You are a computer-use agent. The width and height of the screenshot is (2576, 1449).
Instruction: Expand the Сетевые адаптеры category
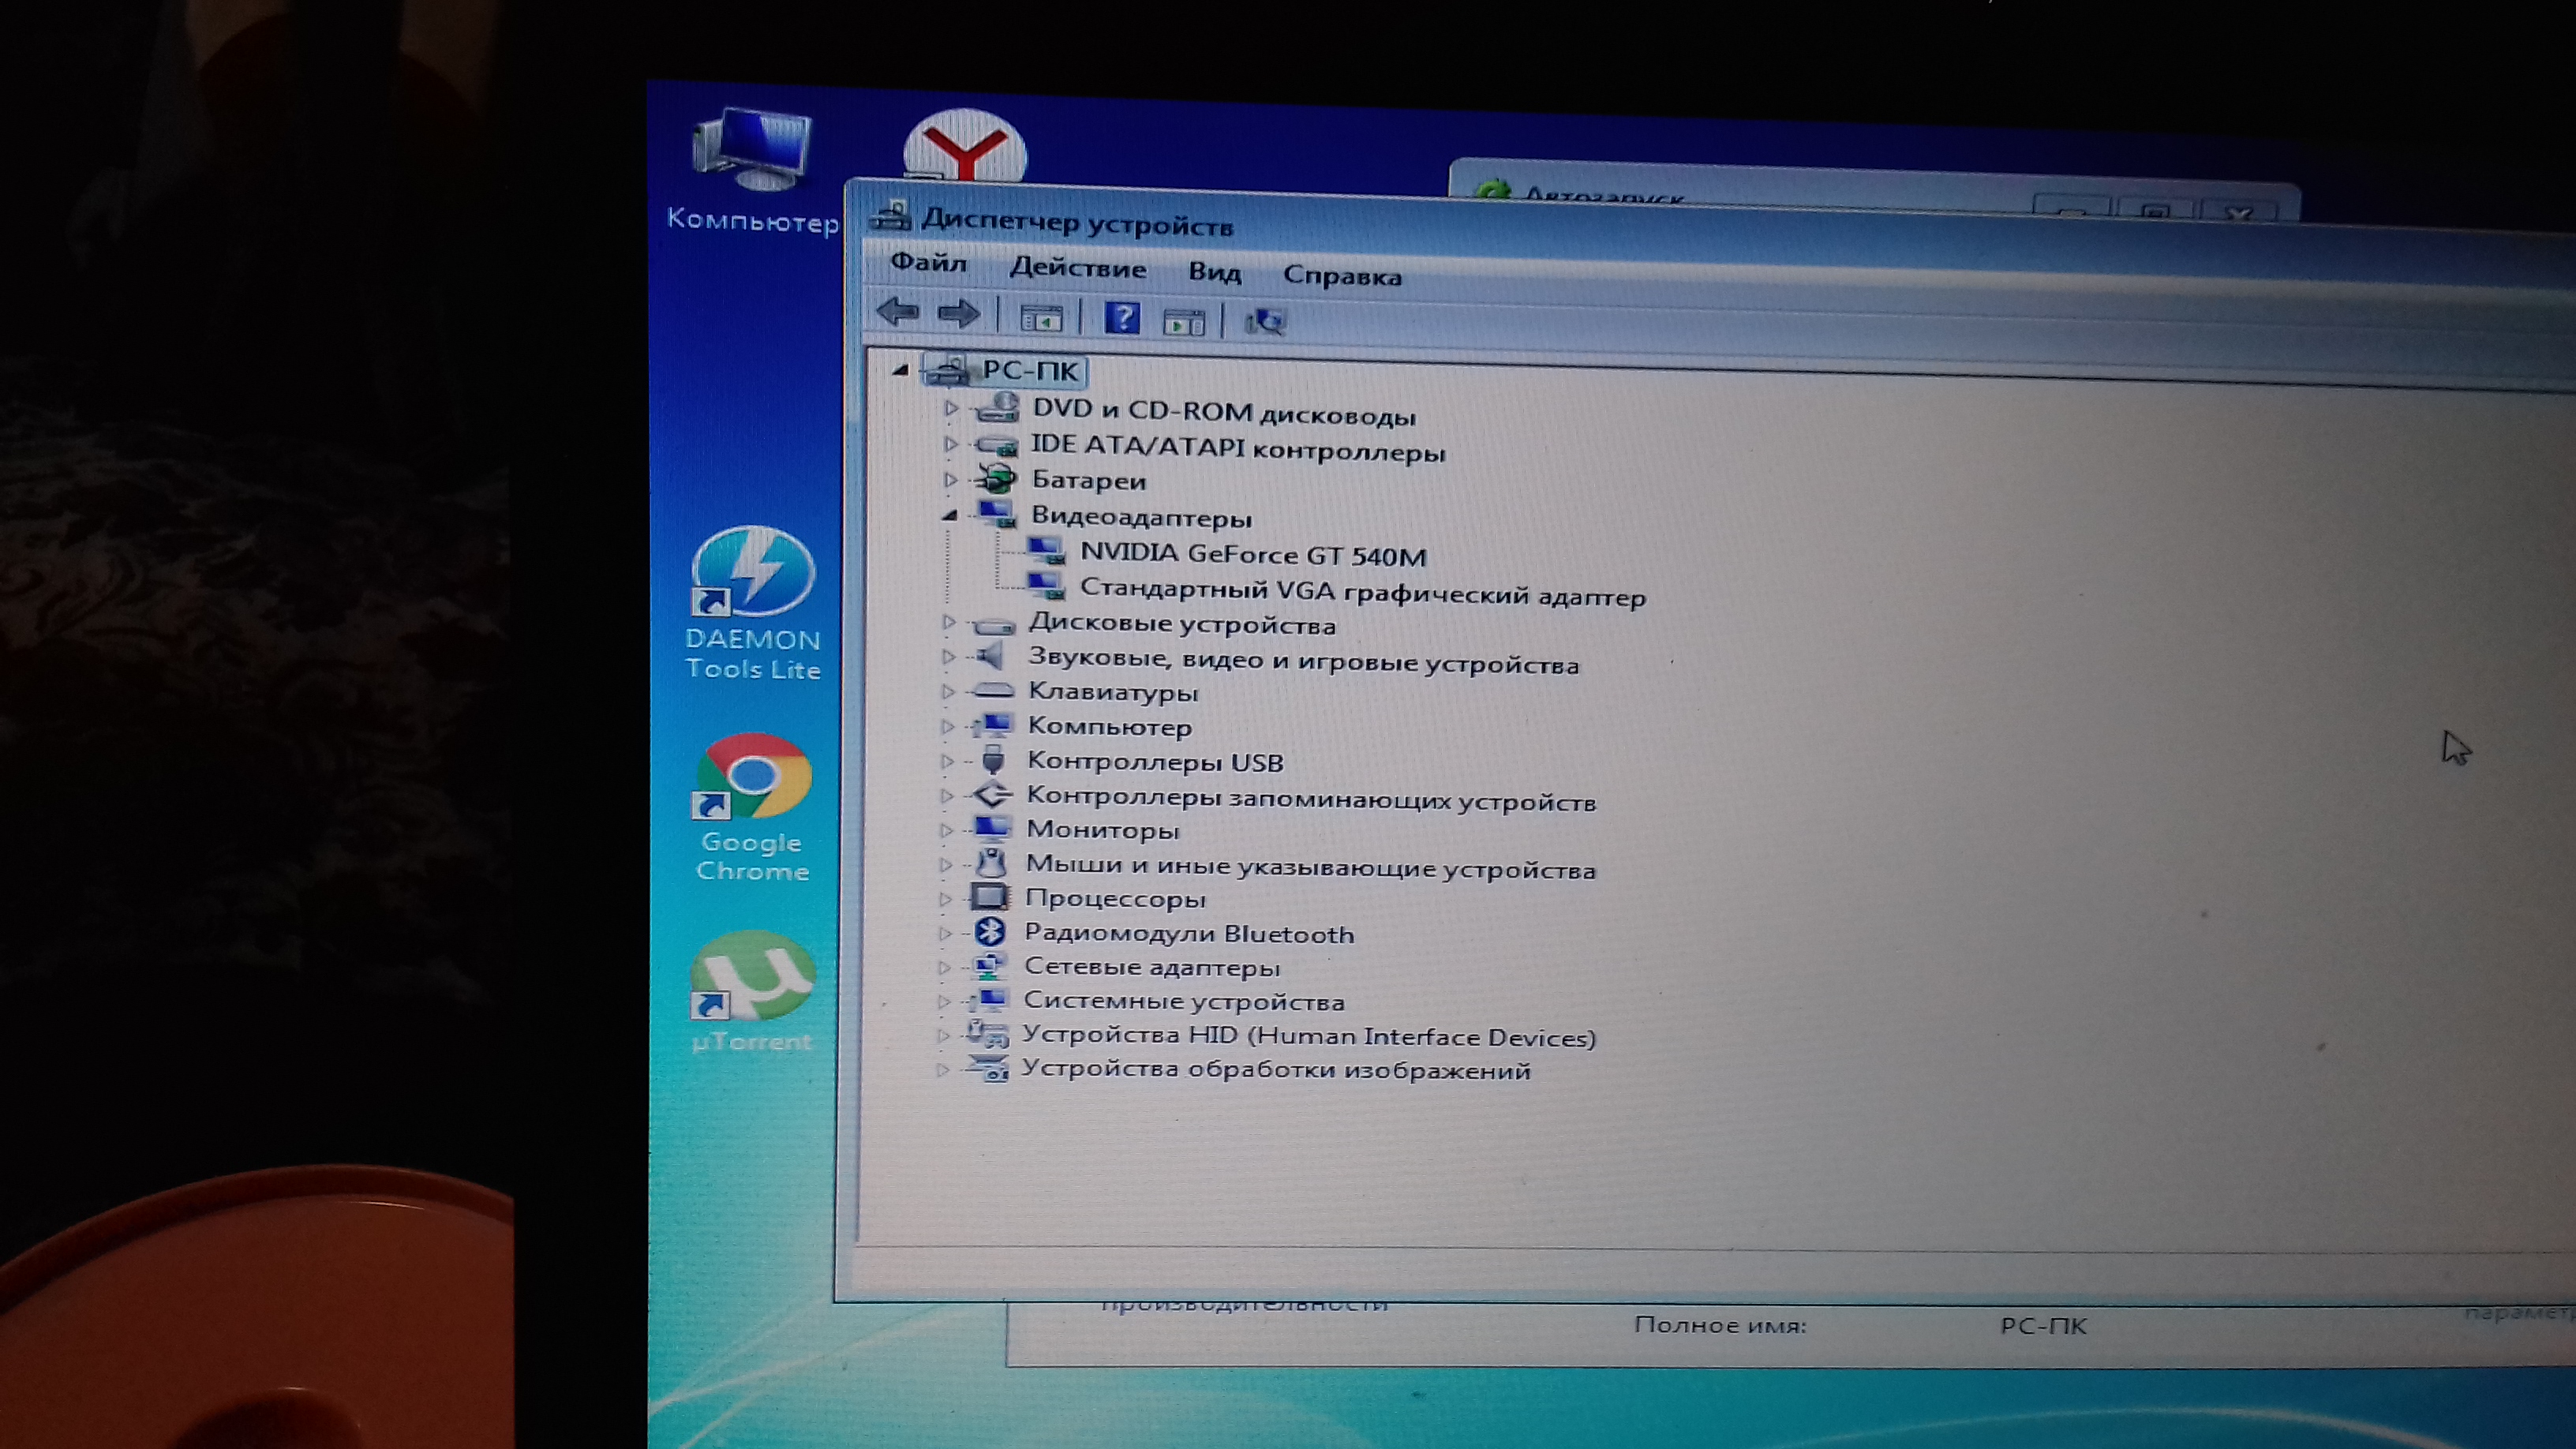(943, 967)
